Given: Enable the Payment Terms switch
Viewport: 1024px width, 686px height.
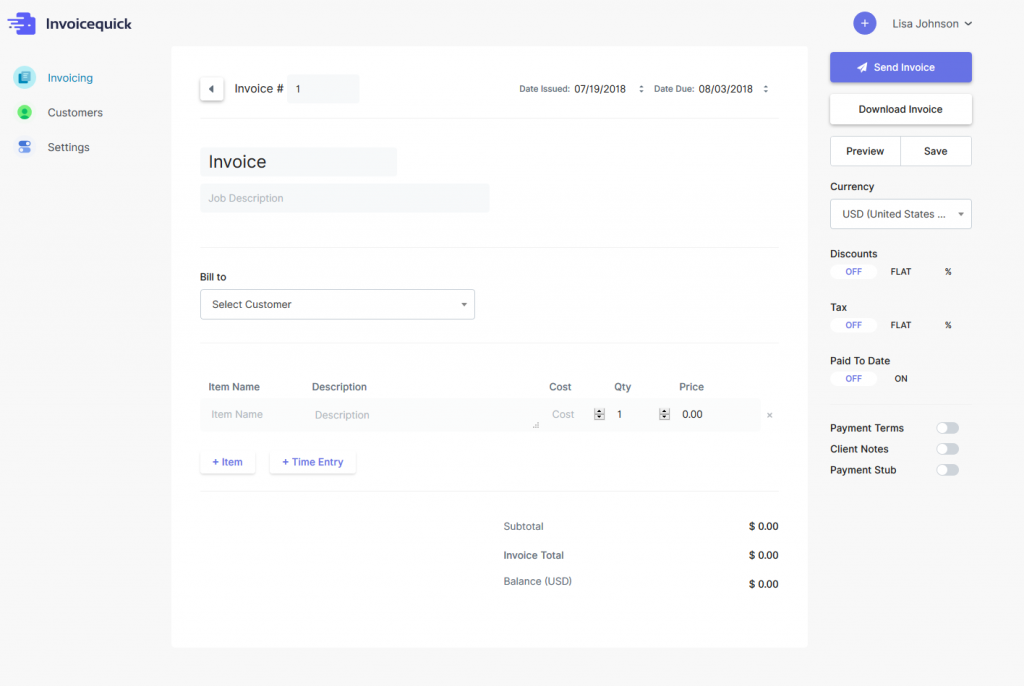Looking at the screenshot, I should (x=946, y=427).
